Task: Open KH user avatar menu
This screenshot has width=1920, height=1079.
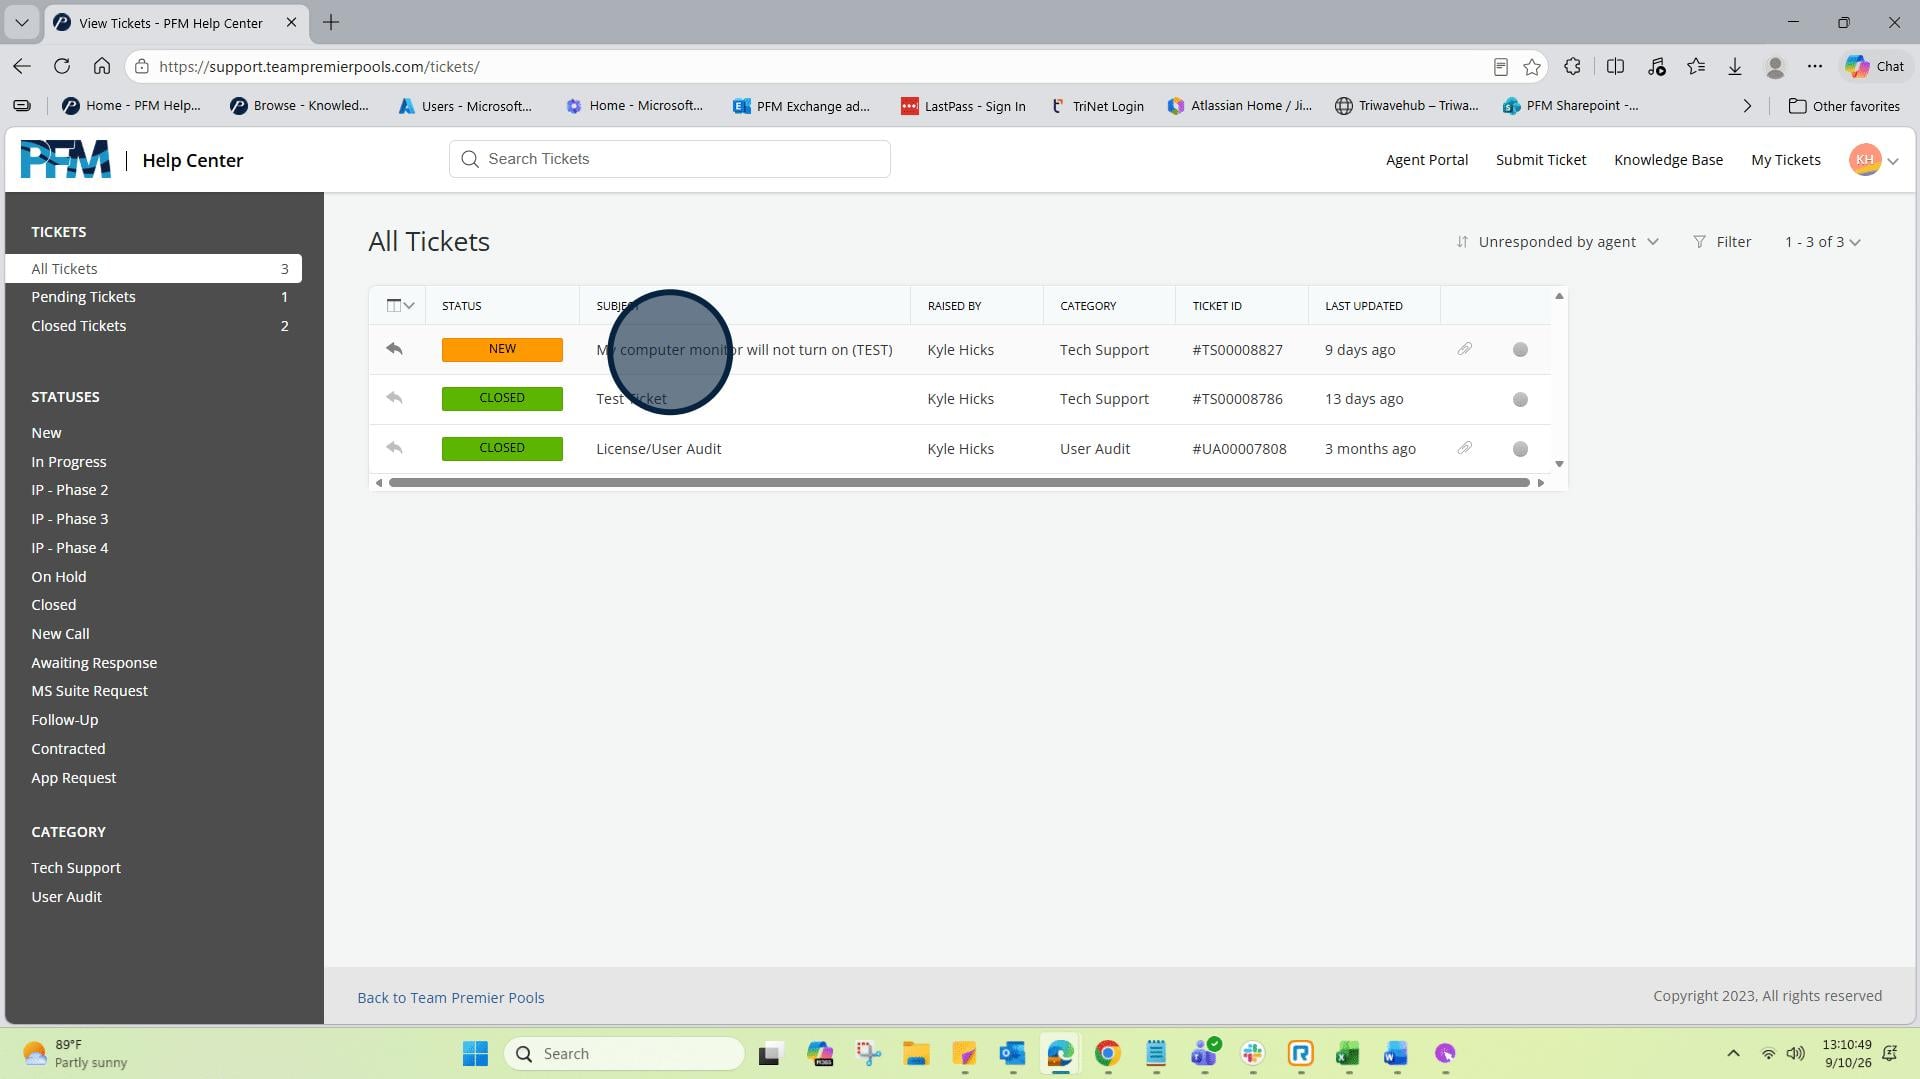Action: [1873, 160]
